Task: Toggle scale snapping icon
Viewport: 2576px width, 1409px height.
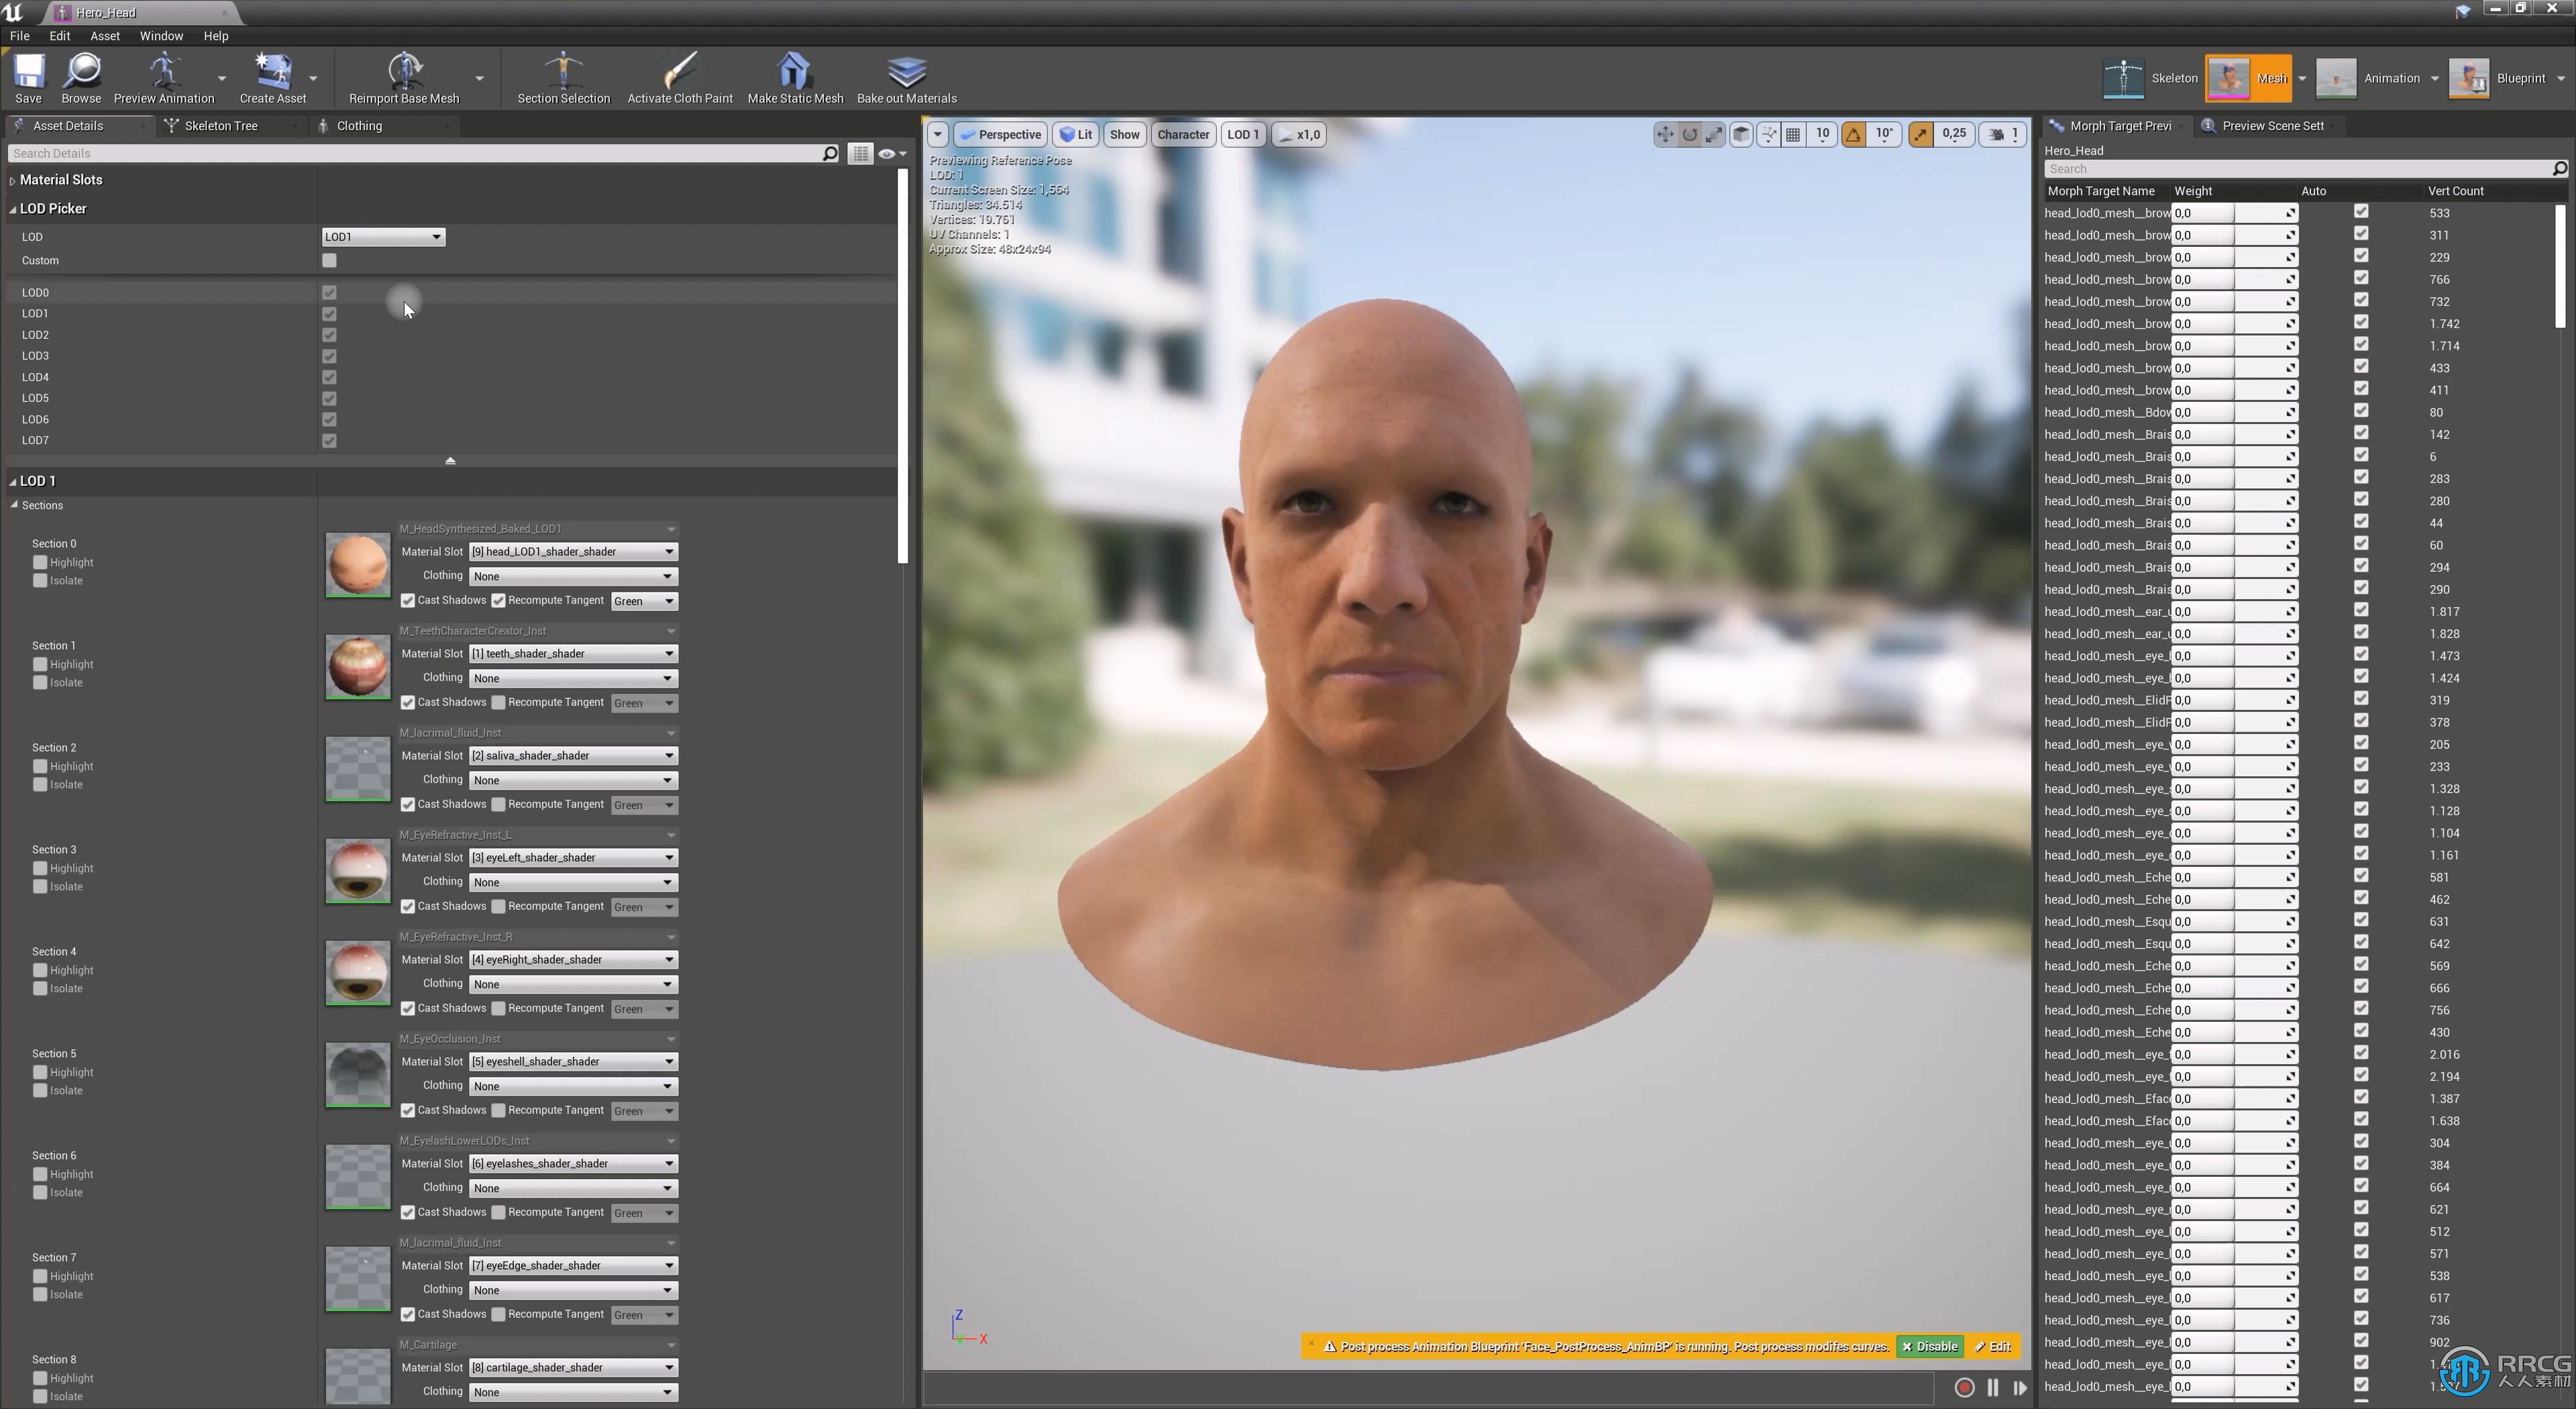Action: coord(1921,134)
